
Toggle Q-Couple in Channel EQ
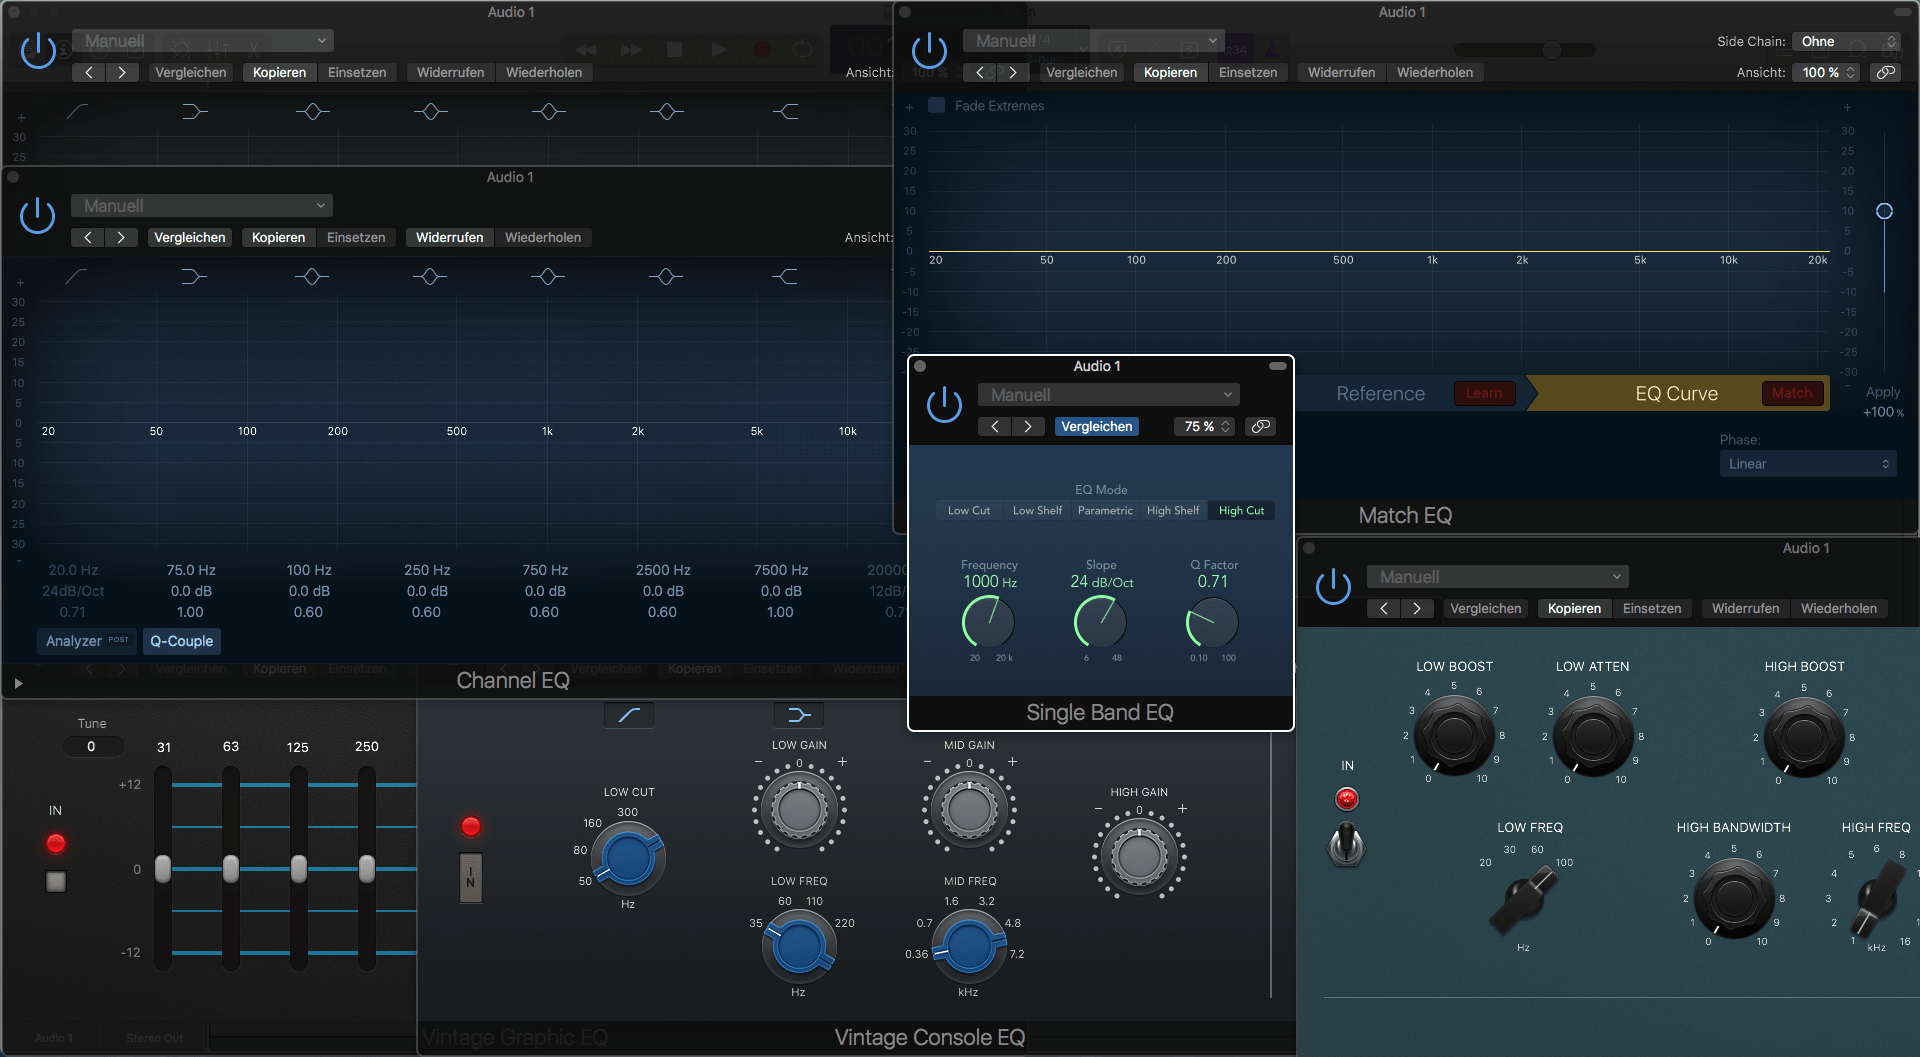[x=181, y=641]
